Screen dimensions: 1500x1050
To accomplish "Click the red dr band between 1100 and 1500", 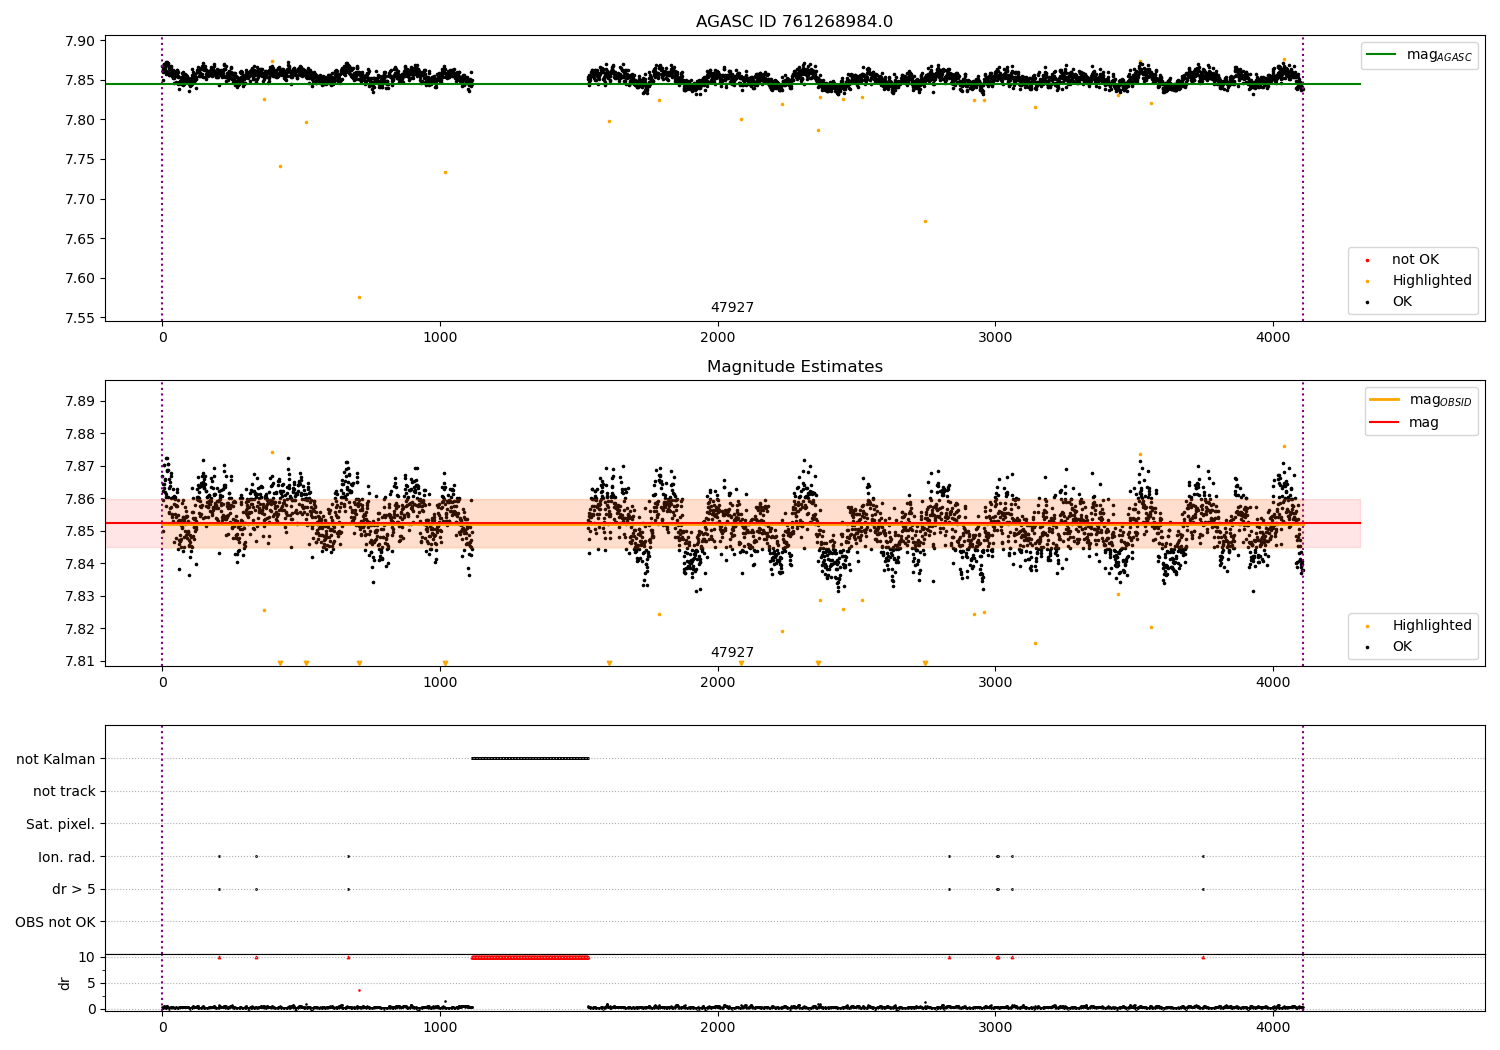I will tap(530, 957).
